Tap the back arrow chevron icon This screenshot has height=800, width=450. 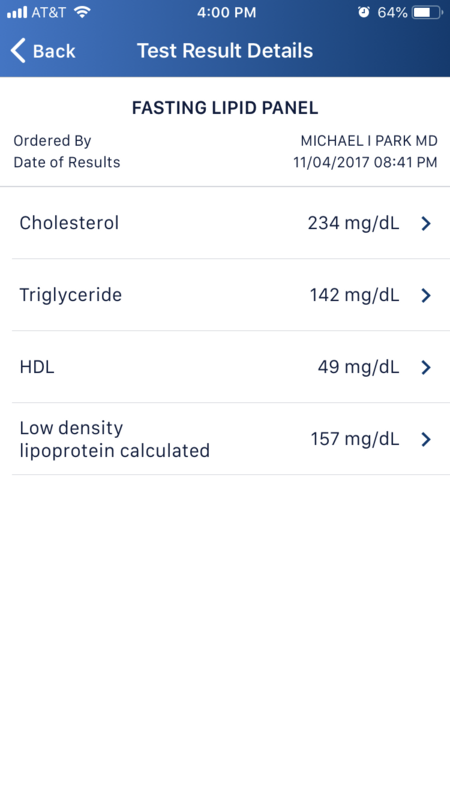[x=18, y=51]
